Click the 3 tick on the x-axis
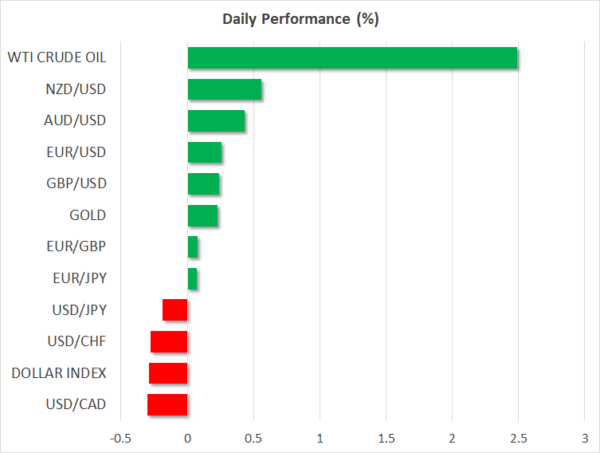The height and width of the screenshot is (453, 600). pyautogui.click(x=584, y=438)
